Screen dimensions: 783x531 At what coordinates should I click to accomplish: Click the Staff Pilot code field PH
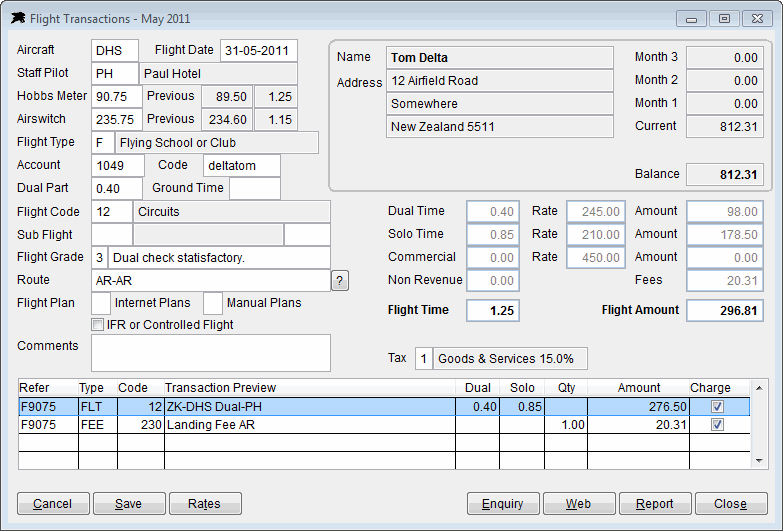pyautogui.click(x=115, y=73)
